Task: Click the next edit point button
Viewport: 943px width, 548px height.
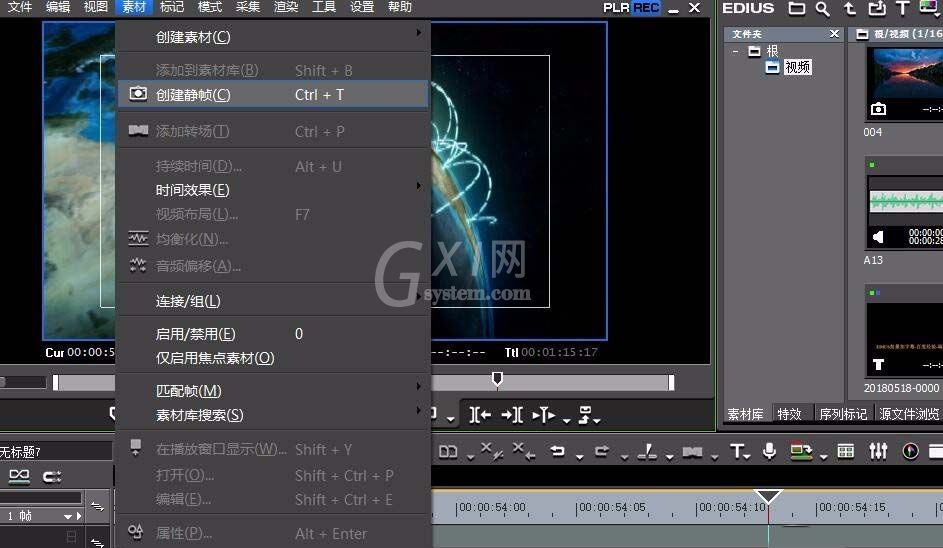Action: point(512,414)
